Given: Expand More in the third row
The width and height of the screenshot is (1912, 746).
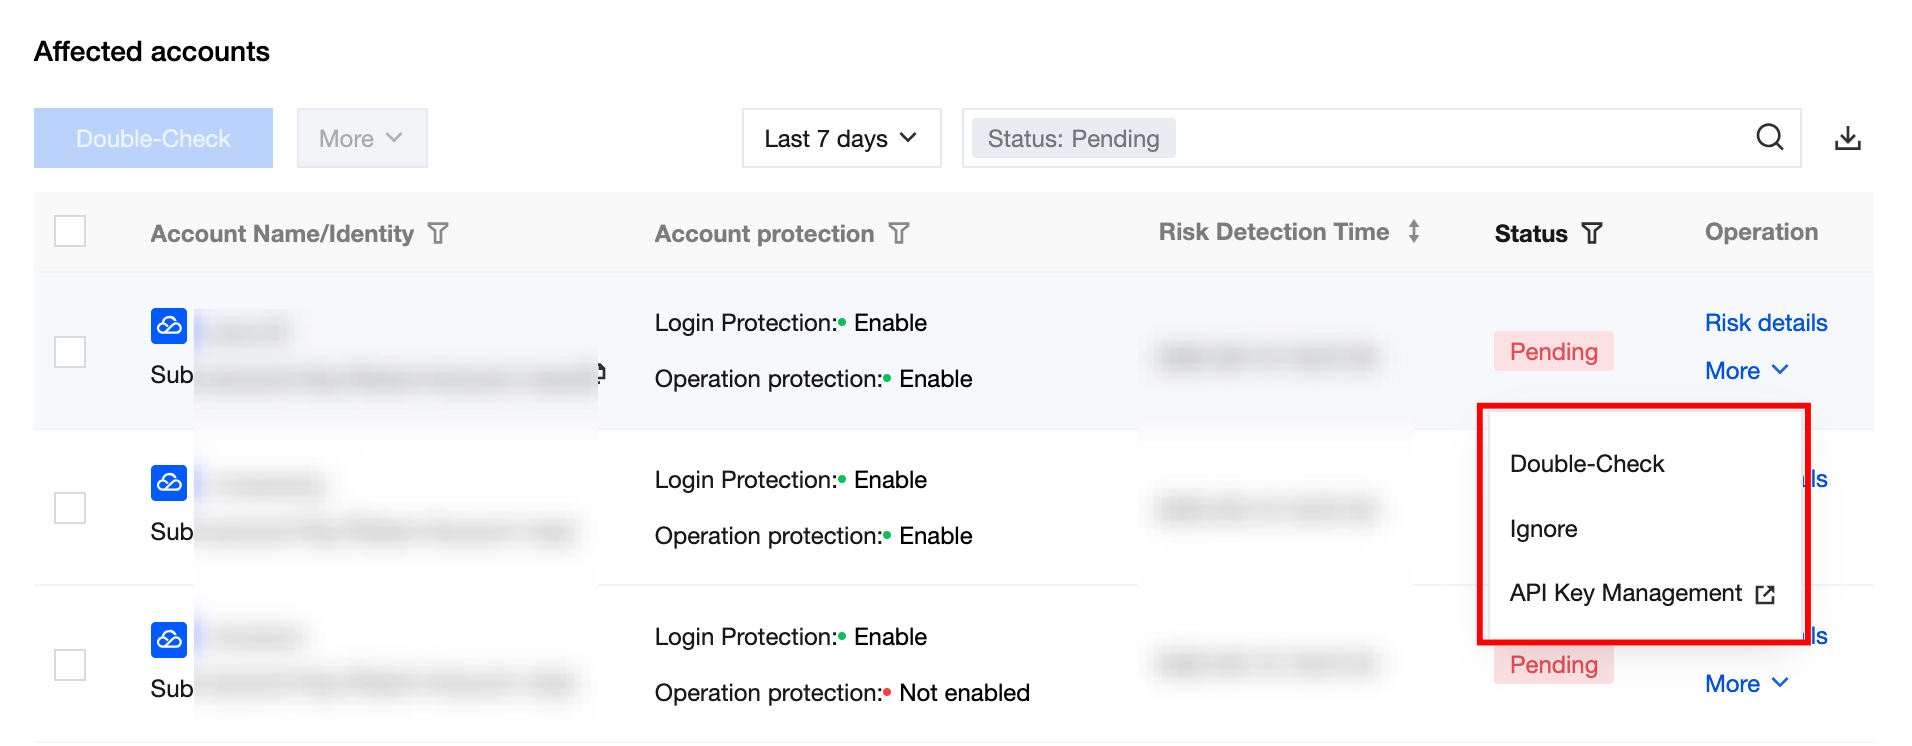Looking at the screenshot, I should click(1746, 684).
